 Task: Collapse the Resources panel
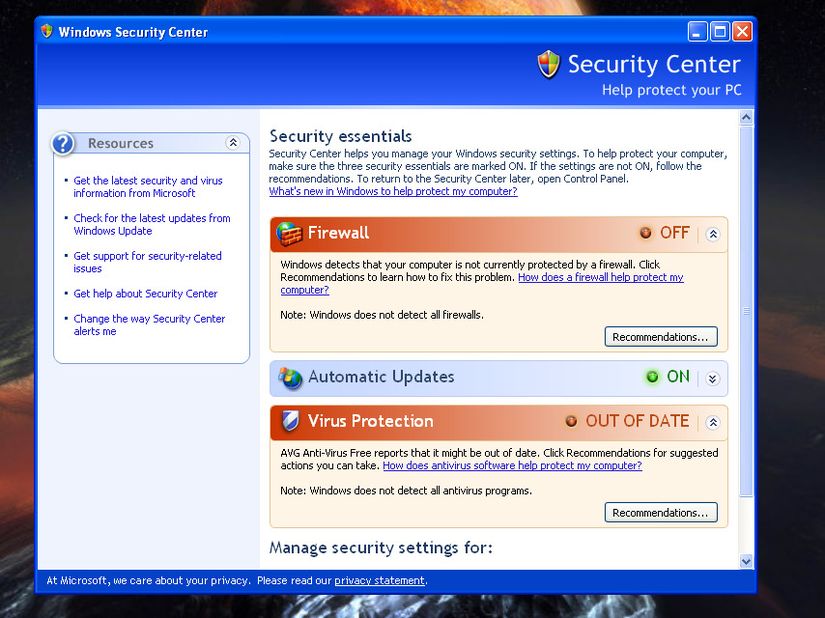coord(234,142)
